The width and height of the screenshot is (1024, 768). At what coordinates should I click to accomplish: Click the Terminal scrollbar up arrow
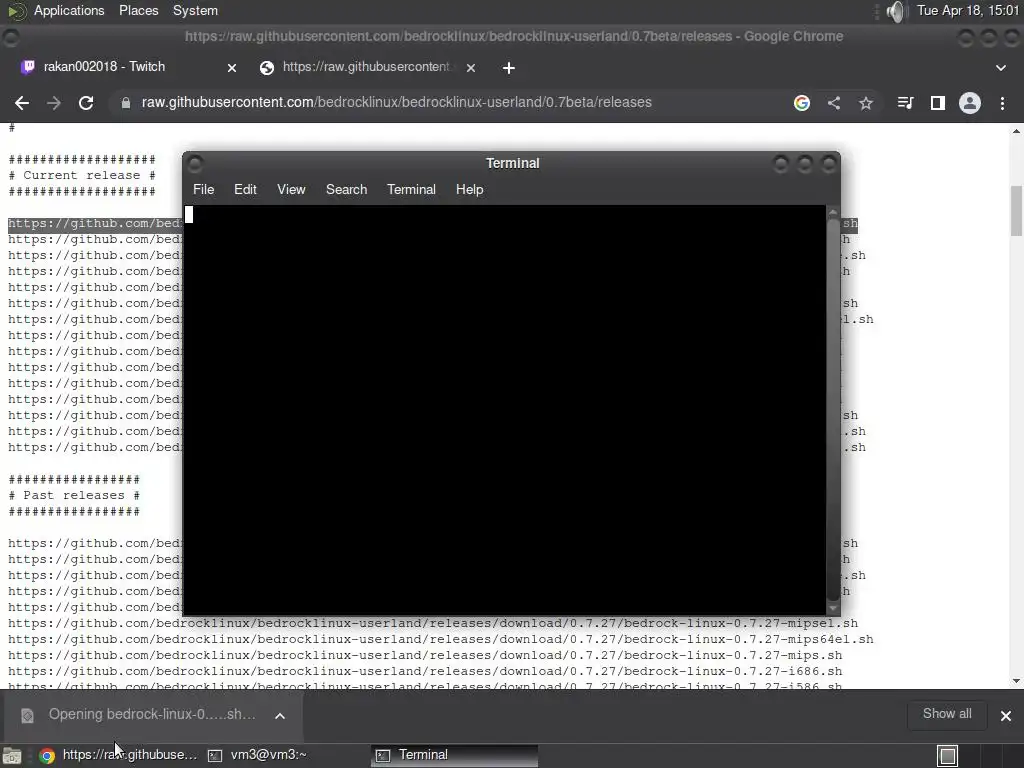833,212
